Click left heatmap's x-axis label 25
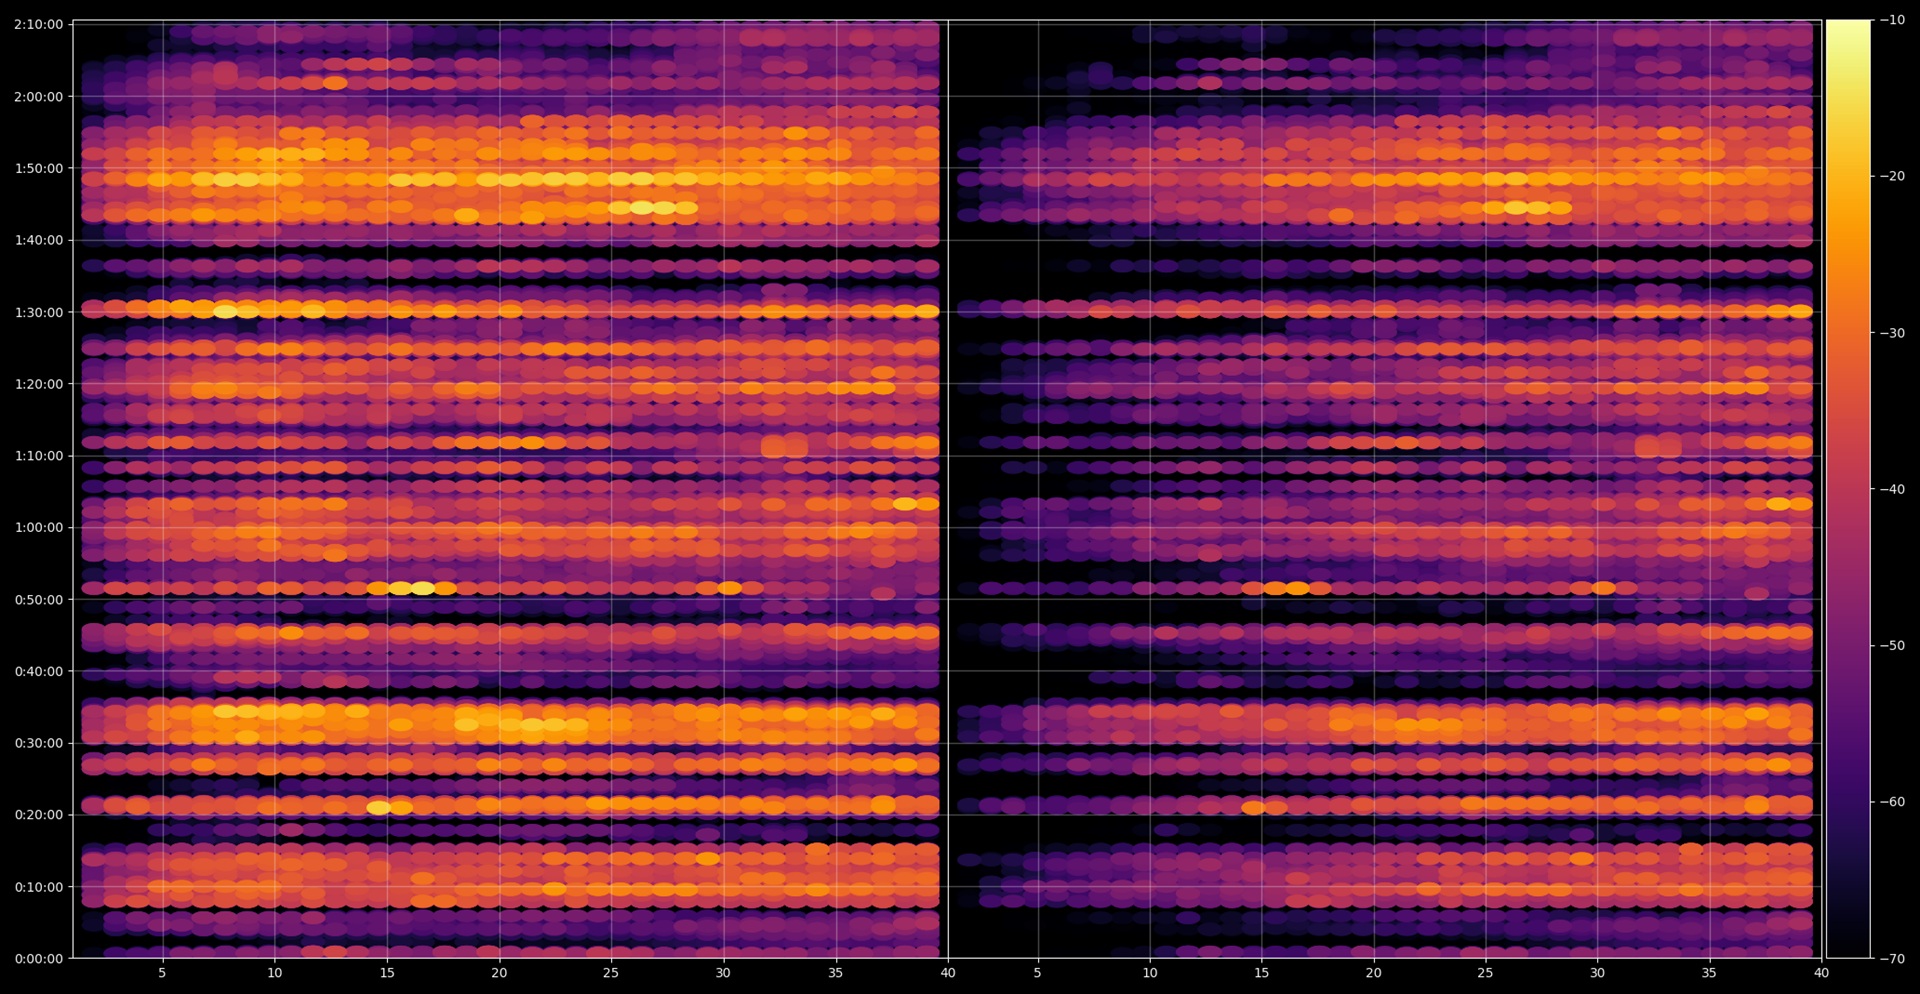The image size is (1920, 994). pyautogui.click(x=611, y=972)
